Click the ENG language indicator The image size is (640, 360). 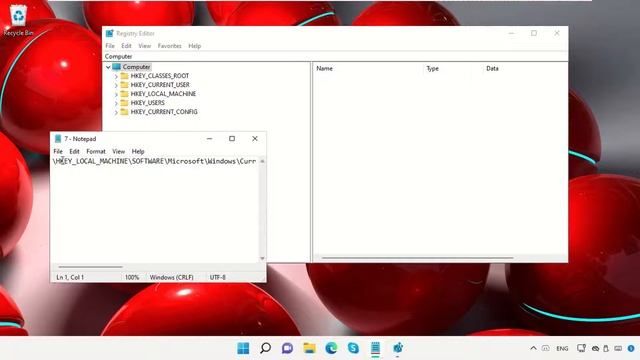click(562, 349)
